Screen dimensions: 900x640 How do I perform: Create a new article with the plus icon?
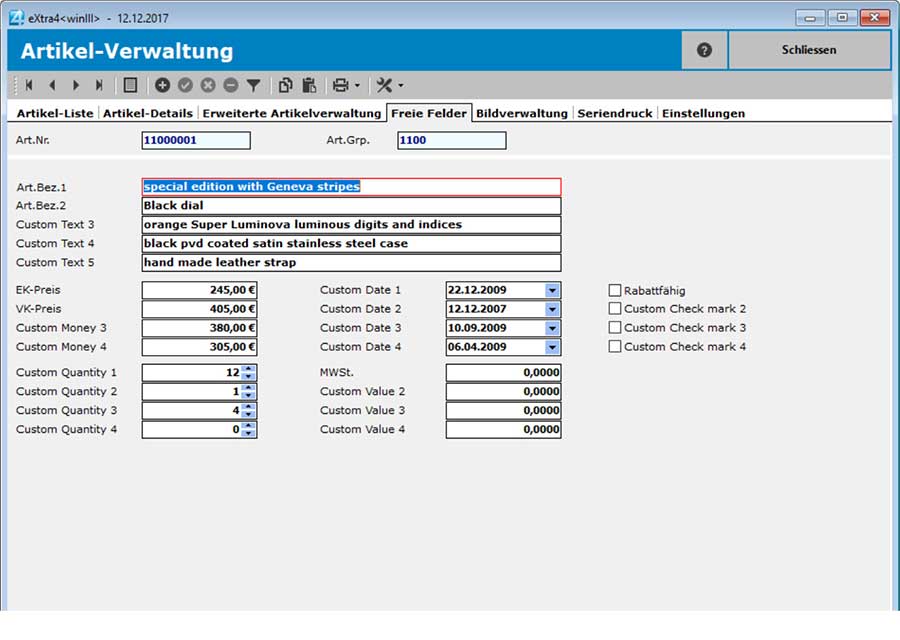click(162, 85)
